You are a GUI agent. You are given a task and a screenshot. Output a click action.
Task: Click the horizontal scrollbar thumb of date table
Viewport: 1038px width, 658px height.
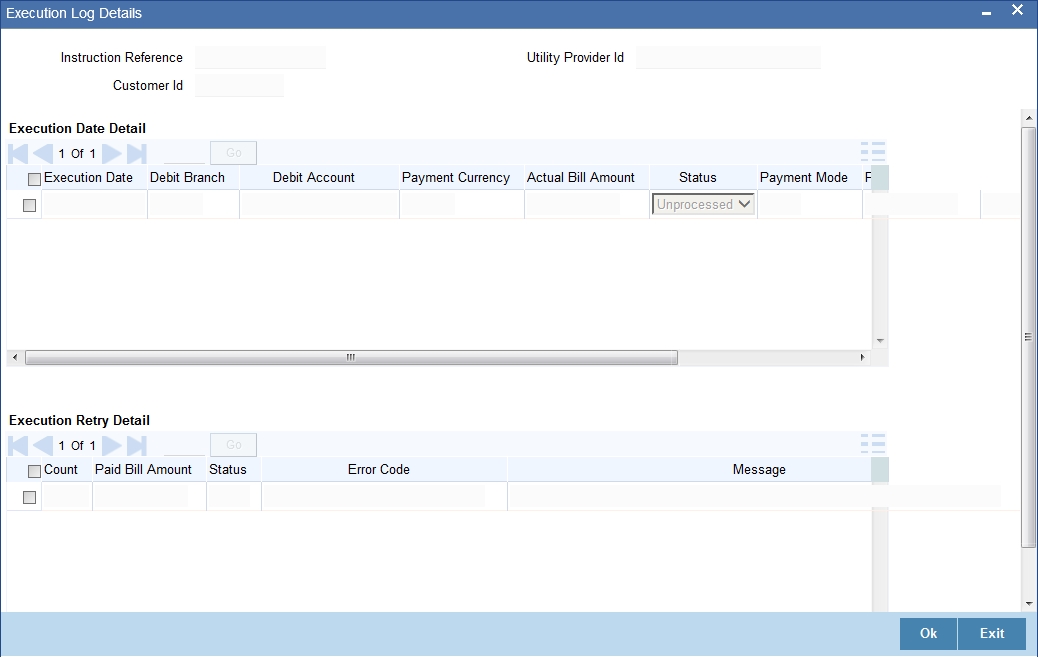[x=351, y=357]
